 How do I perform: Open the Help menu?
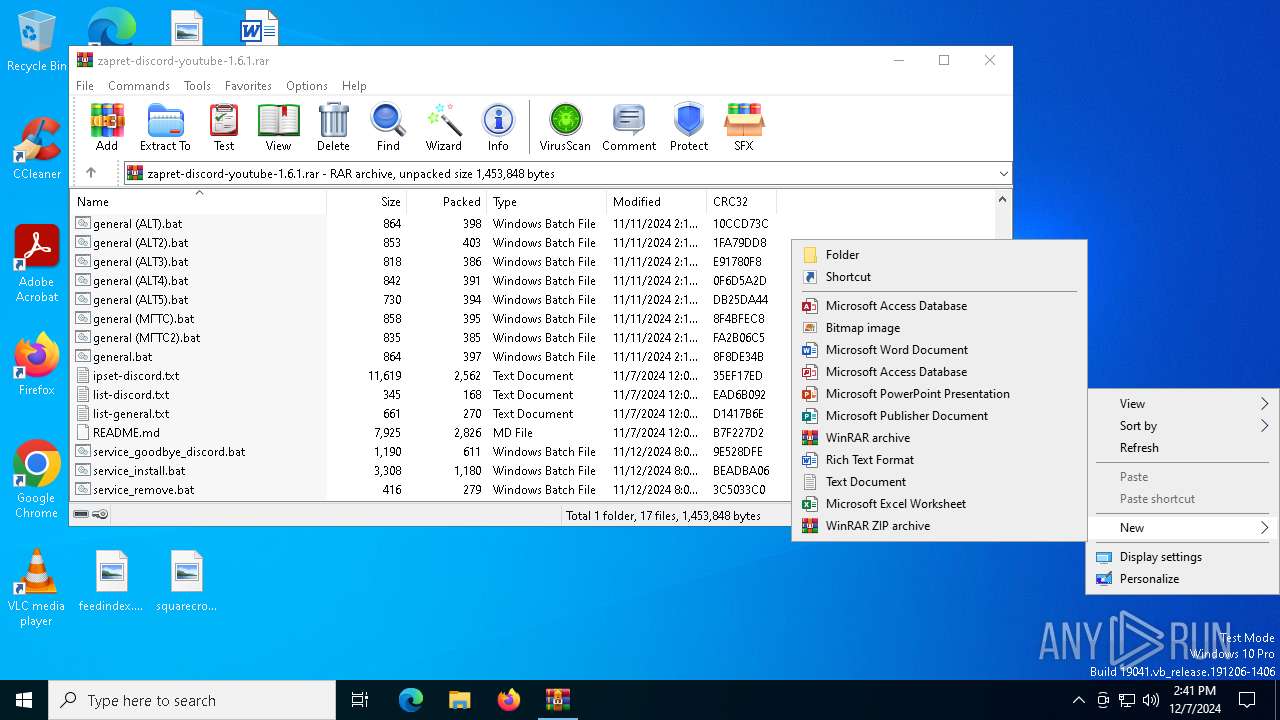354,86
